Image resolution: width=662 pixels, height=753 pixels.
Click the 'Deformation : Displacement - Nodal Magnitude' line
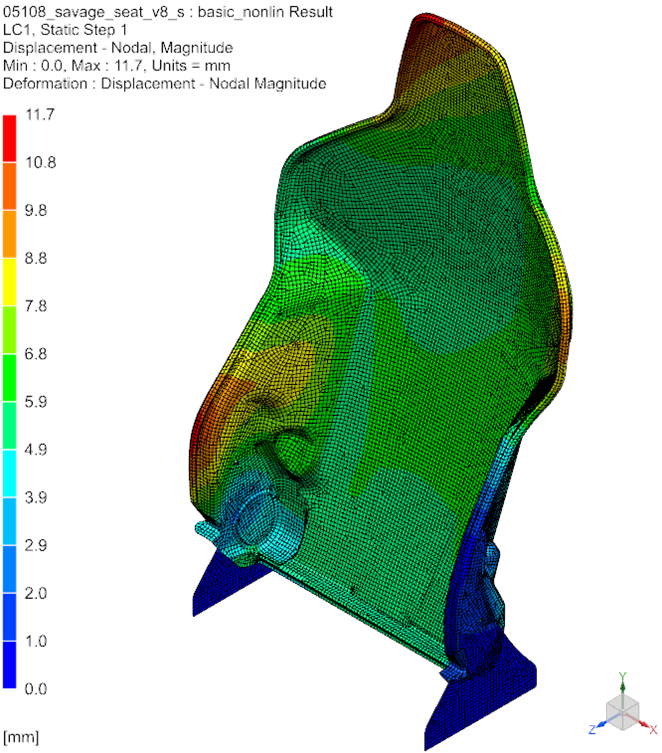tap(164, 84)
